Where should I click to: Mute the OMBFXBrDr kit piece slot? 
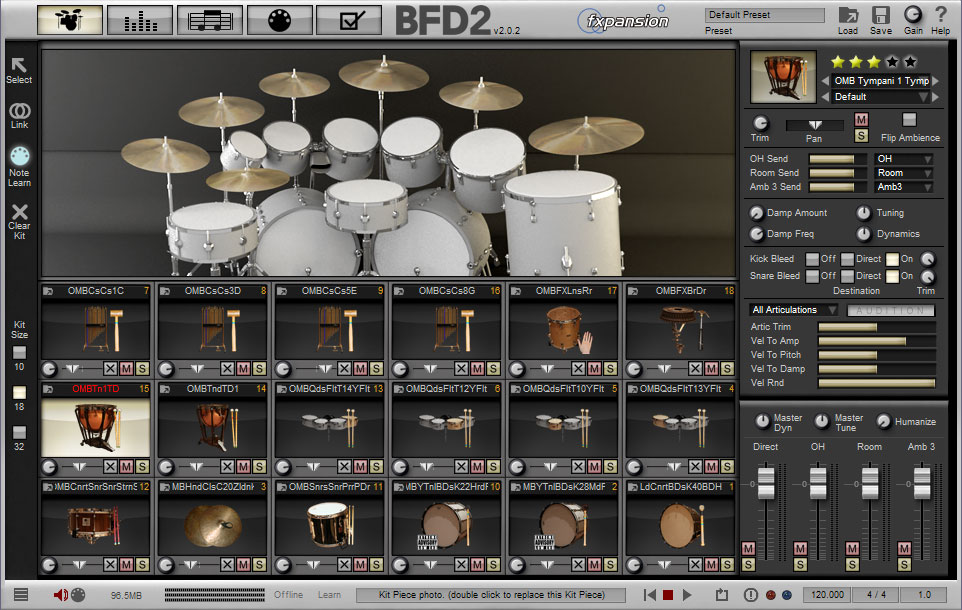coord(711,369)
